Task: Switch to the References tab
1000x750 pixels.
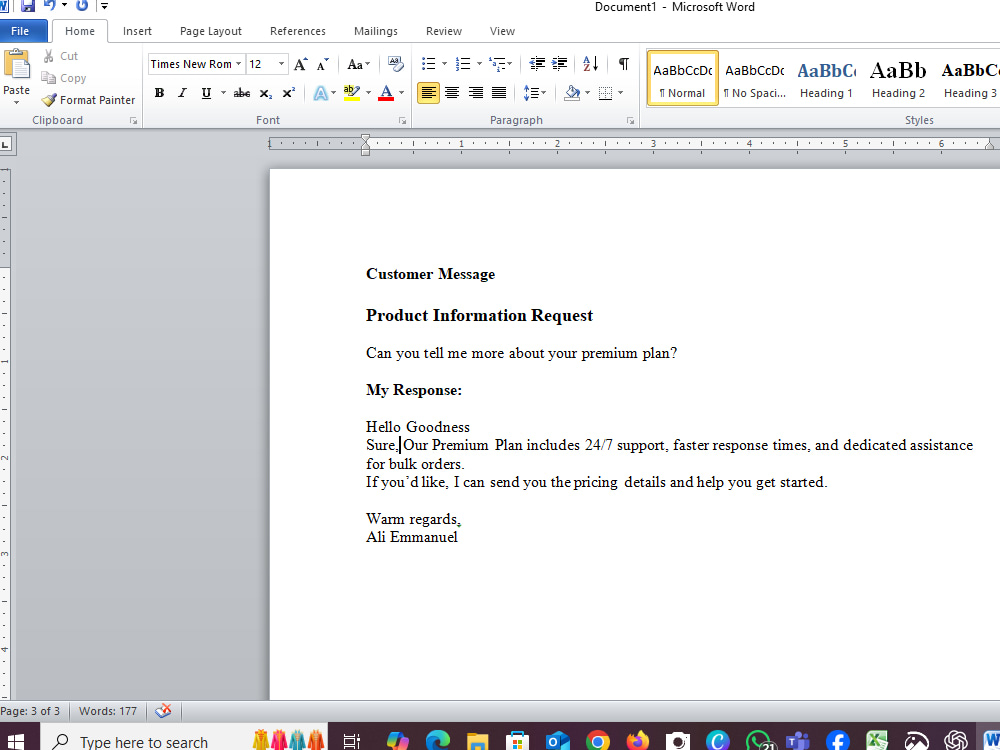Action: (x=298, y=31)
